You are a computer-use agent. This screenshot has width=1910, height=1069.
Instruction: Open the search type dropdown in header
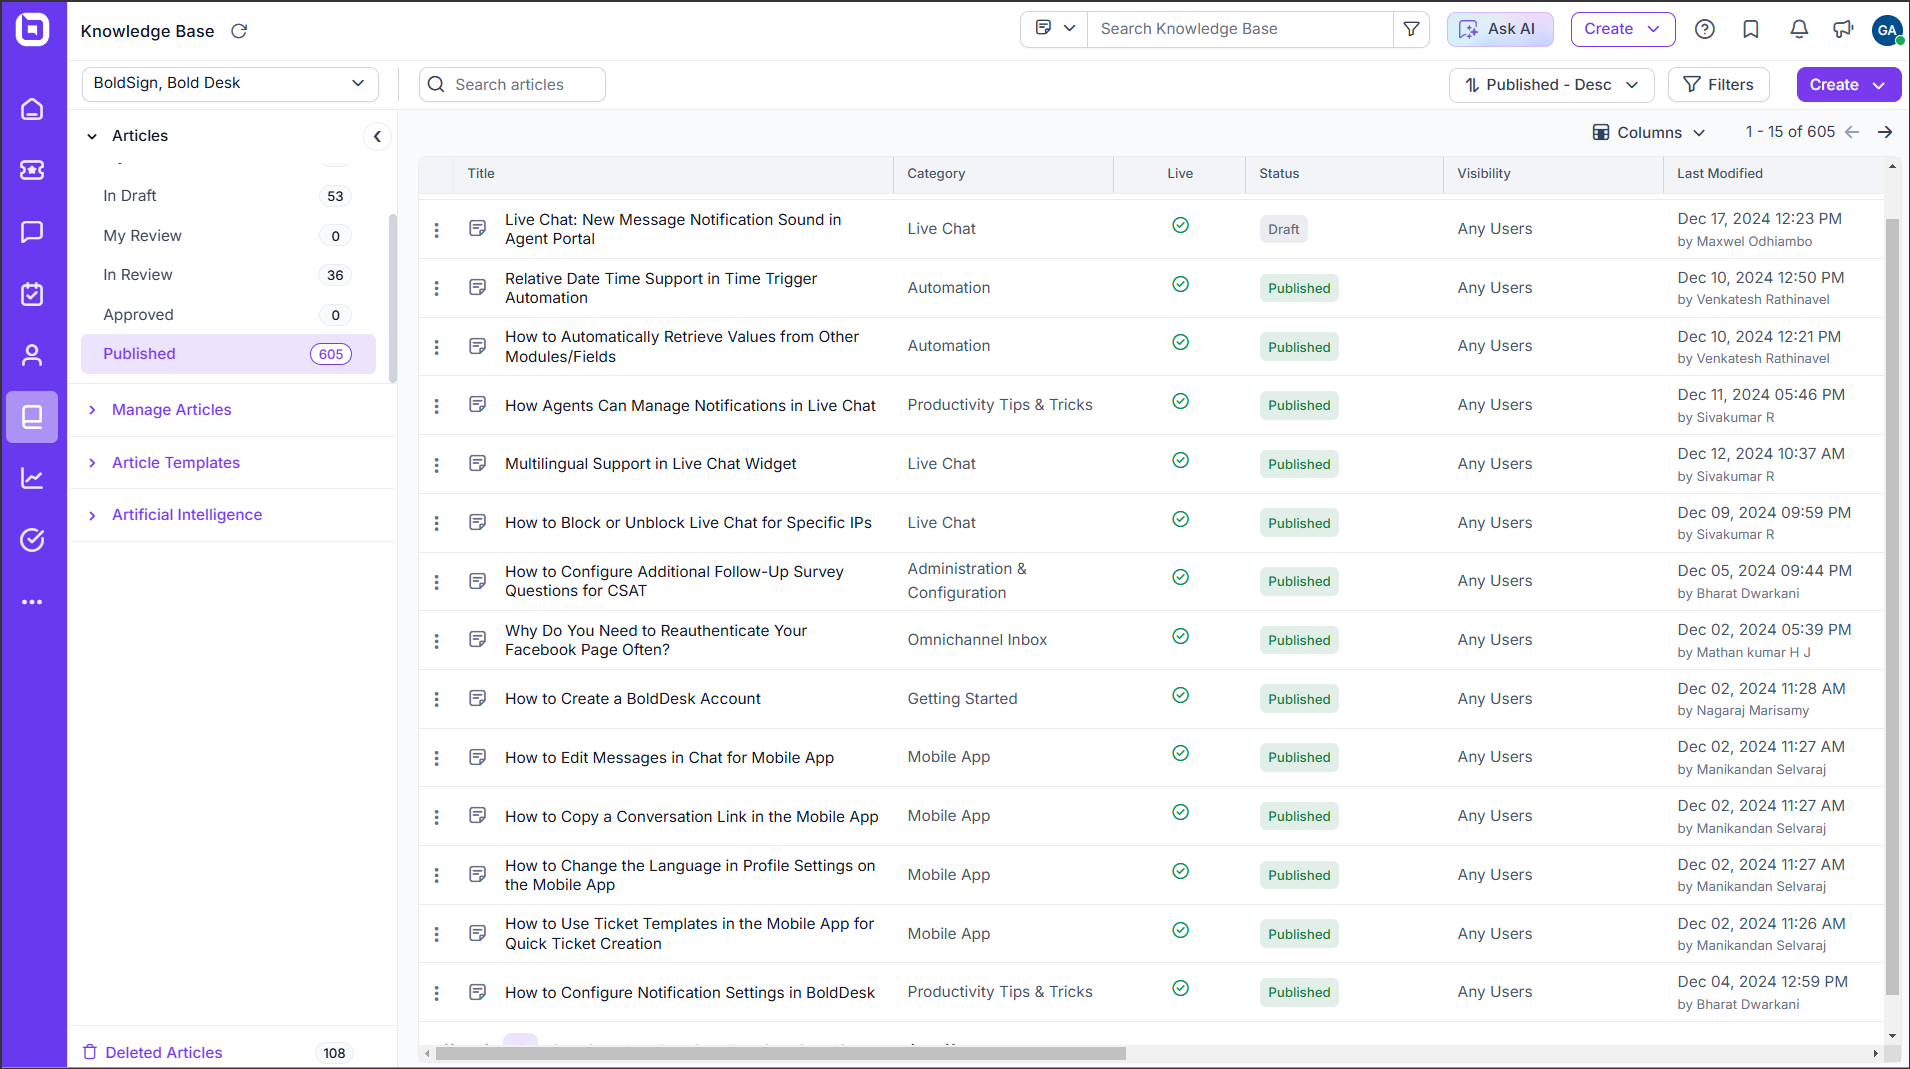(1054, 29)
